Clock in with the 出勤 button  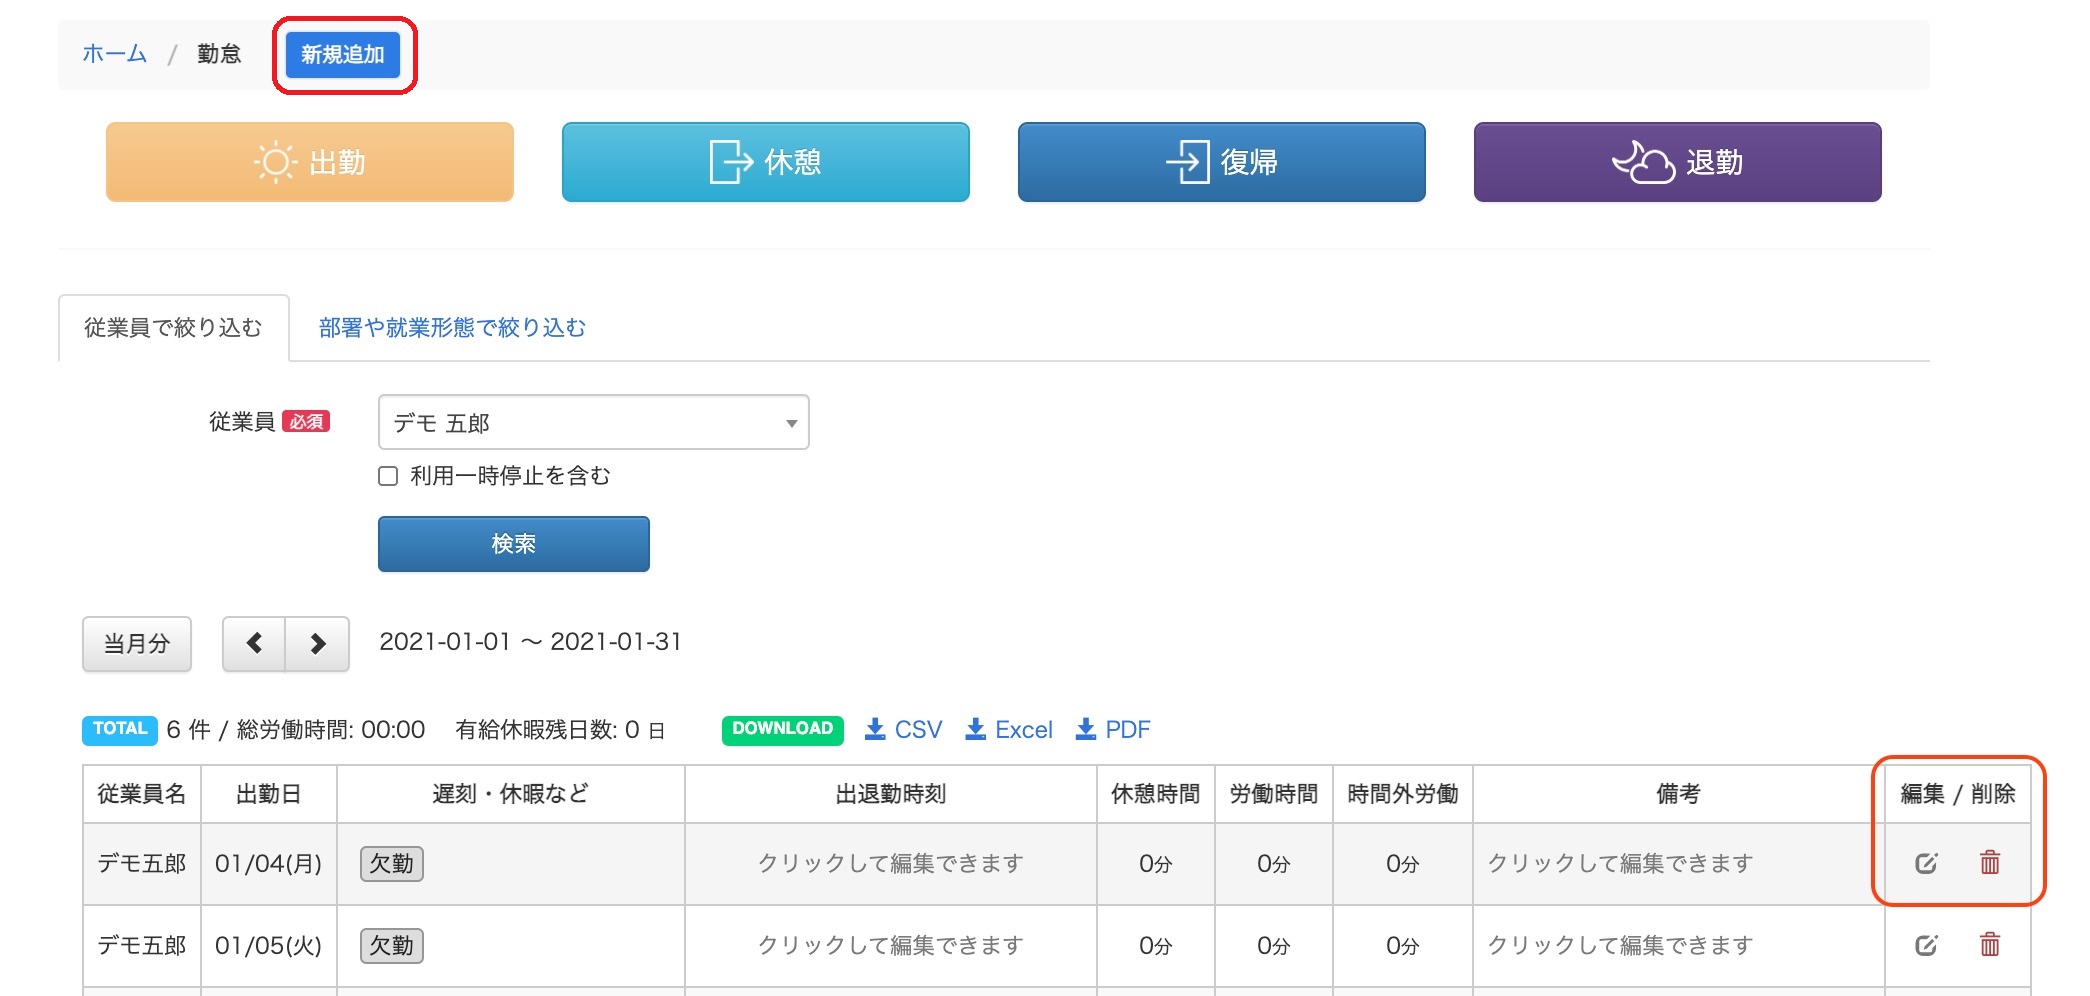tap(310, 162)
